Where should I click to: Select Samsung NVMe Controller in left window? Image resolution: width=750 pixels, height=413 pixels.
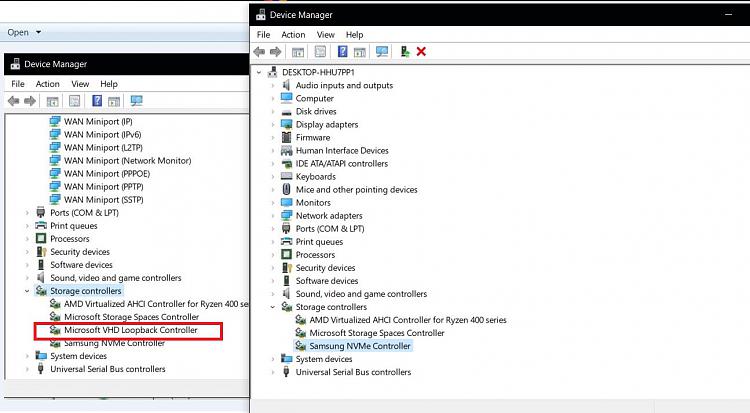tap(114, 343)
